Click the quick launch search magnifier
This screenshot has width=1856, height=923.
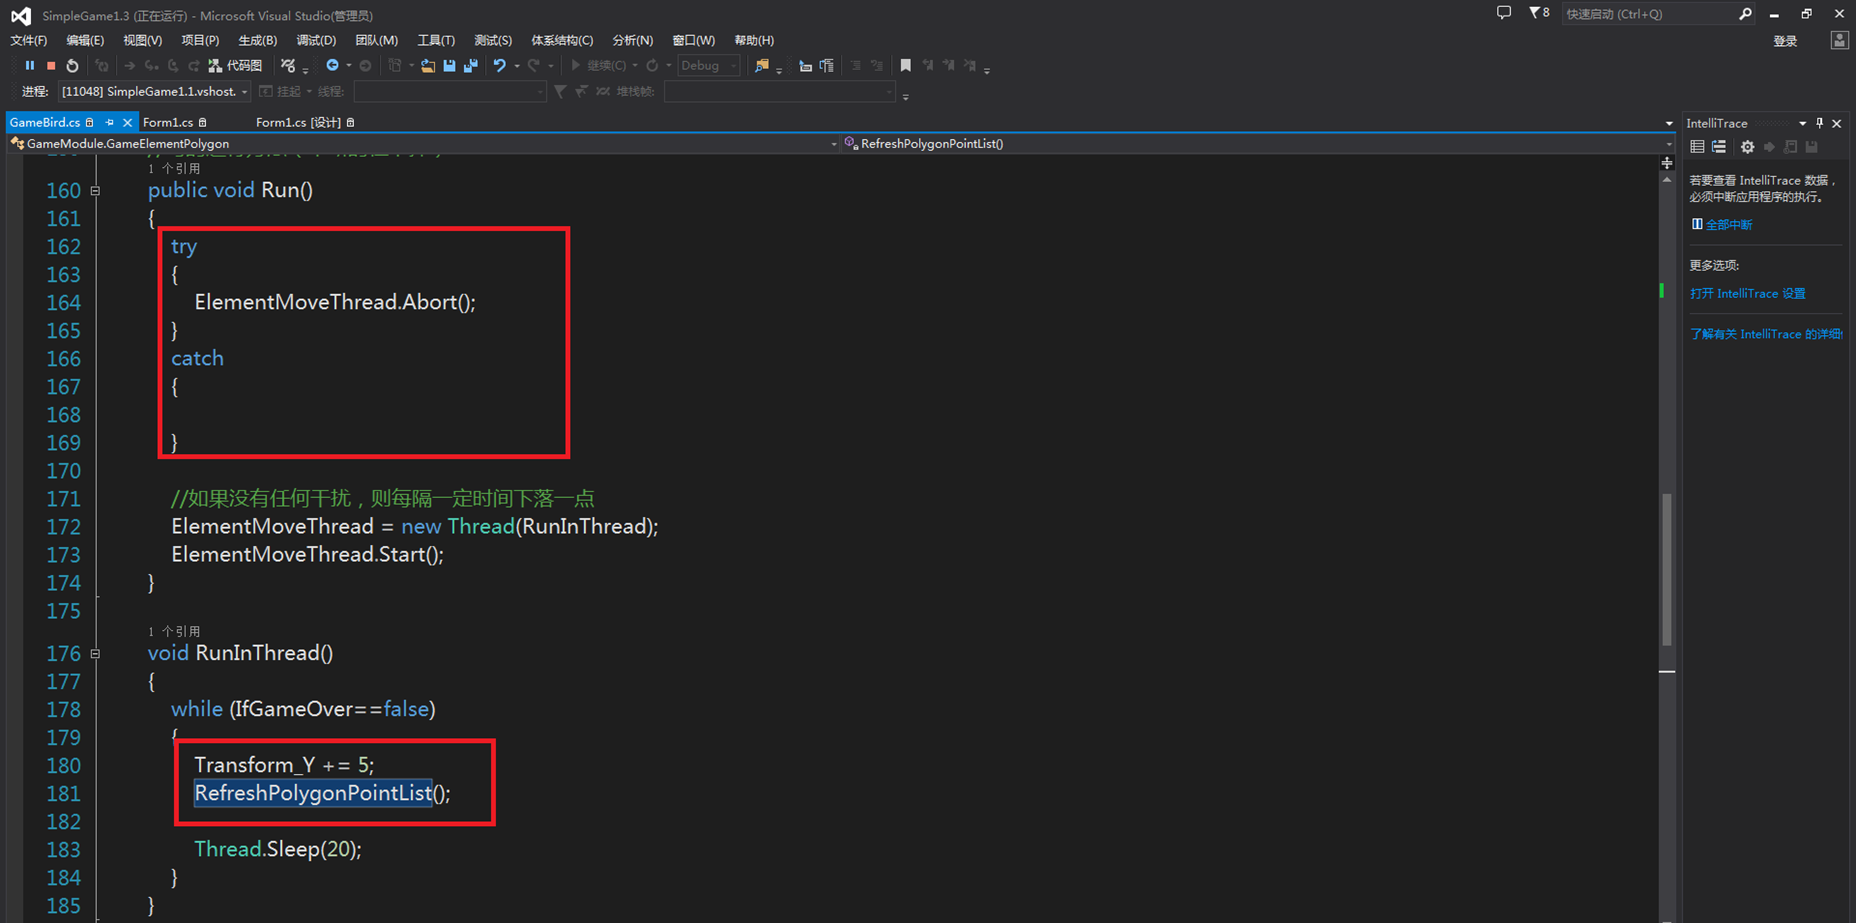click(x=1745, y=14)
